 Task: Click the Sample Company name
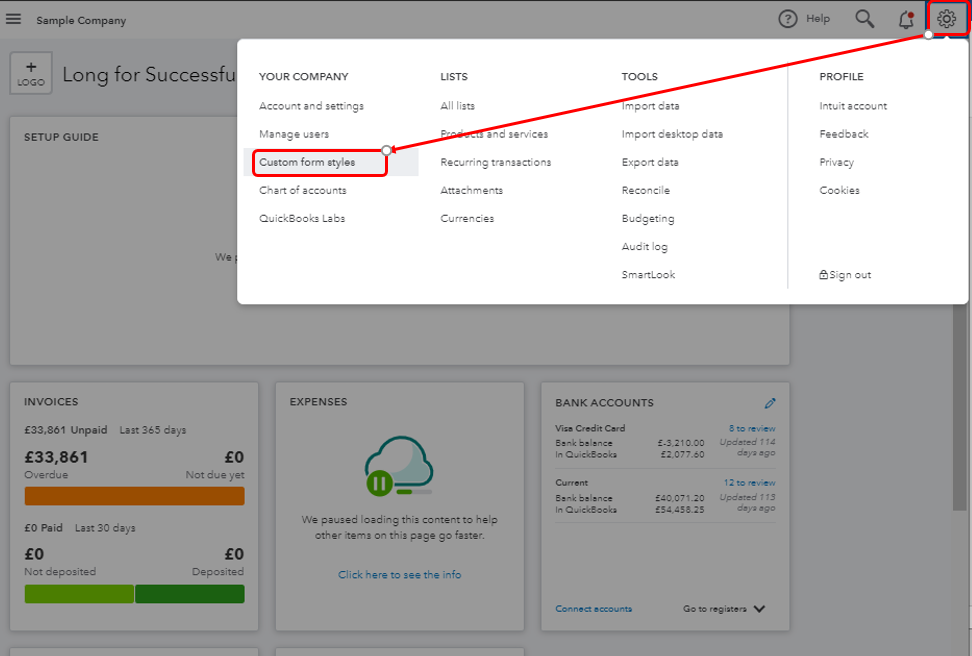[81, 20]
